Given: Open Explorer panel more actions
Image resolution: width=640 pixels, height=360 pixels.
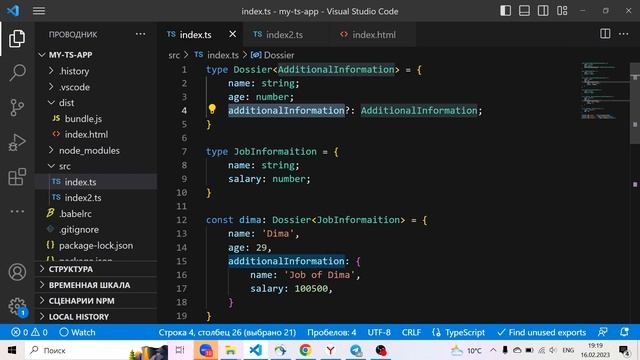Looking at the screenshot, I should point(140,34).
